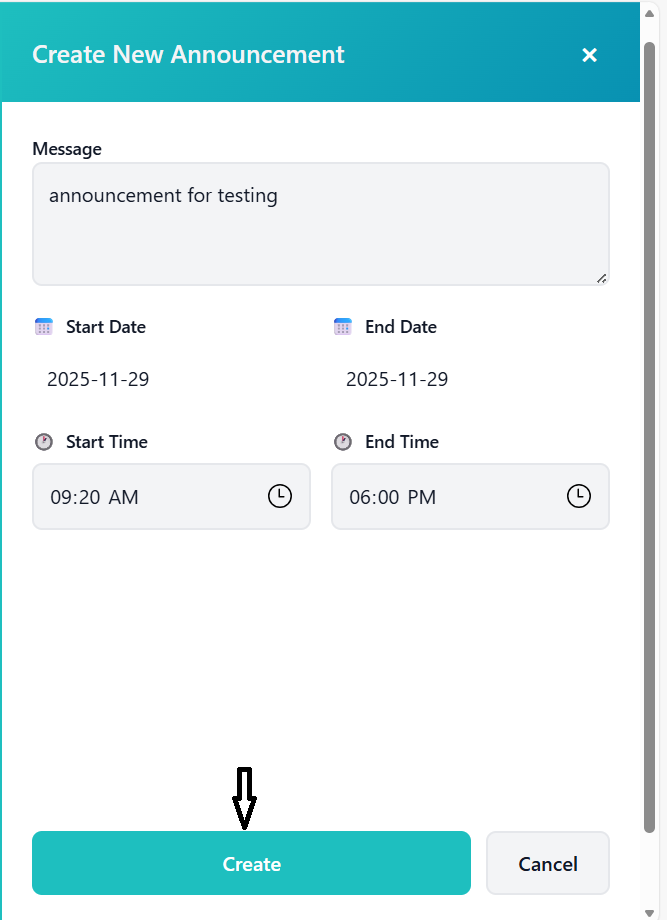
Task: Click the Create New Announcement title bar
Action: click(189, 54)
